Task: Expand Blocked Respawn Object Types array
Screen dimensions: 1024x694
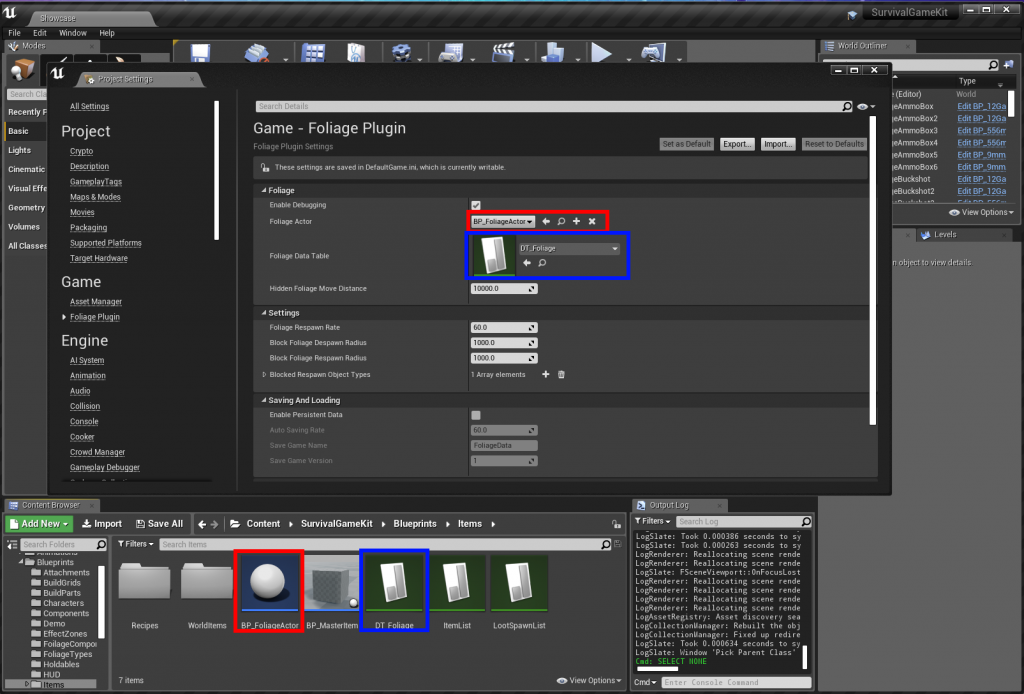Action: pos(264,375)
